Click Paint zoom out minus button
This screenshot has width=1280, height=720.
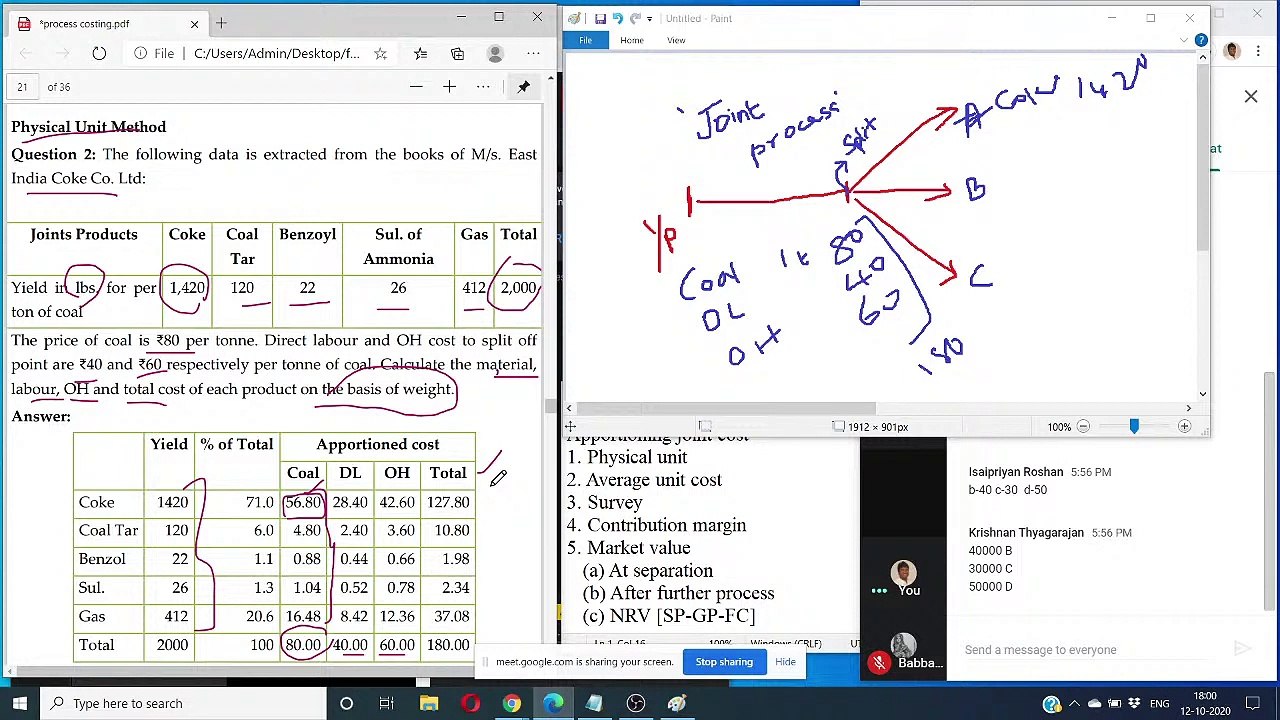[1083, 427]
